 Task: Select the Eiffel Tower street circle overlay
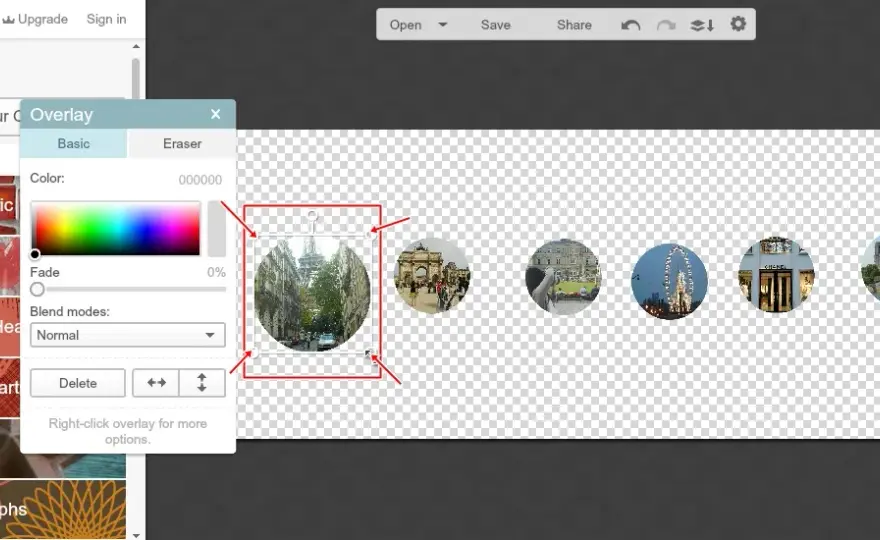coord(312,293)
